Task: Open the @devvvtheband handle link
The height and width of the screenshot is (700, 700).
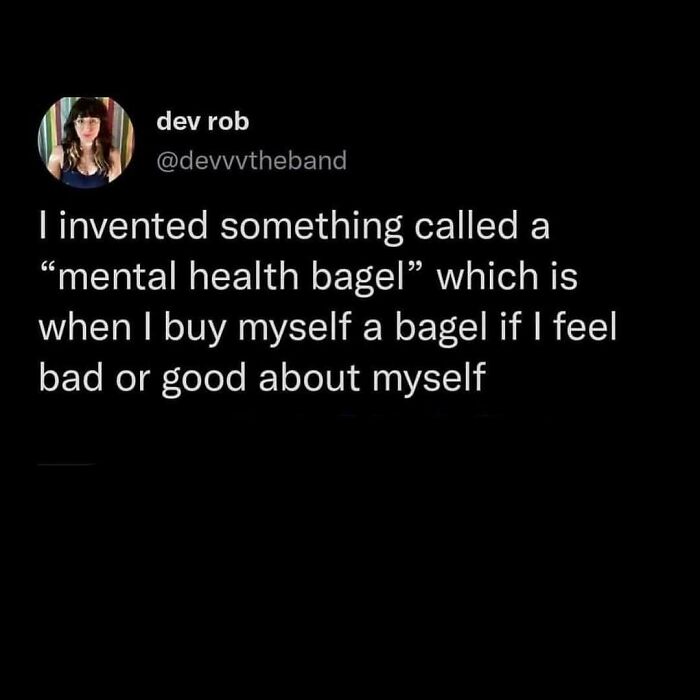Action: (x=252, y=160)
